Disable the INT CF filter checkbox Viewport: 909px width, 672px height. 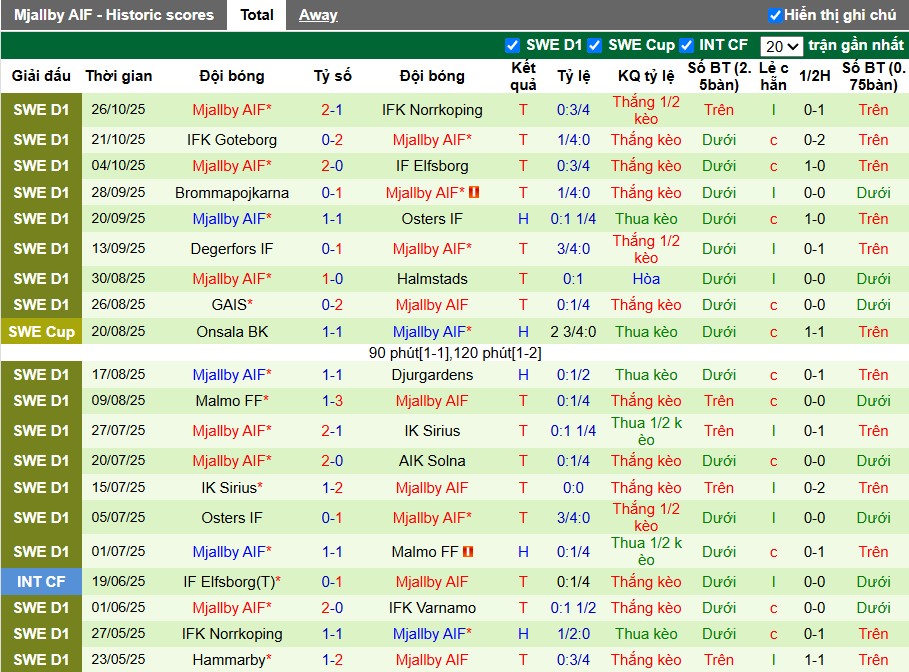pyautogui.click(x=687, y=45)
